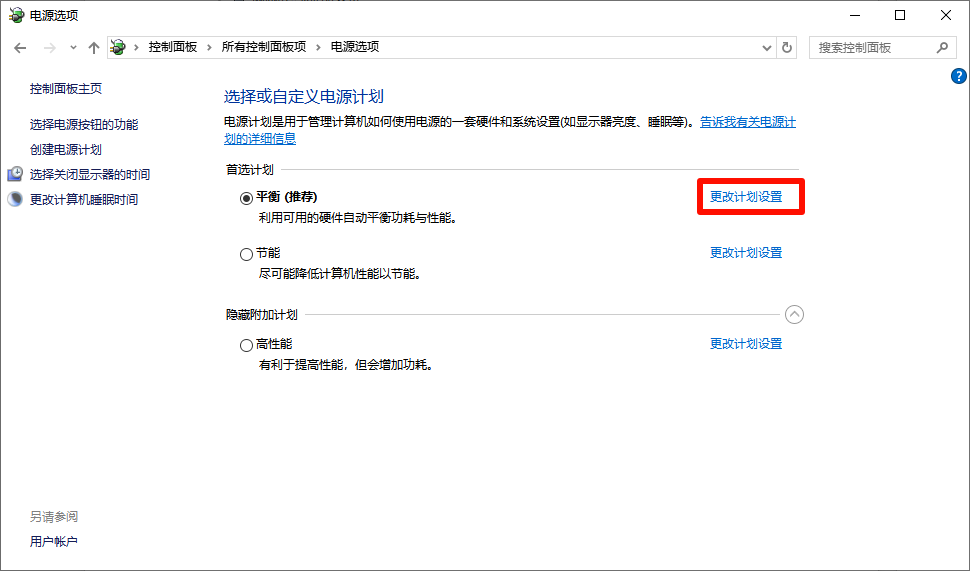Select the 高性能 power plan radio button
970x571 pixels.
click(246, 345)
